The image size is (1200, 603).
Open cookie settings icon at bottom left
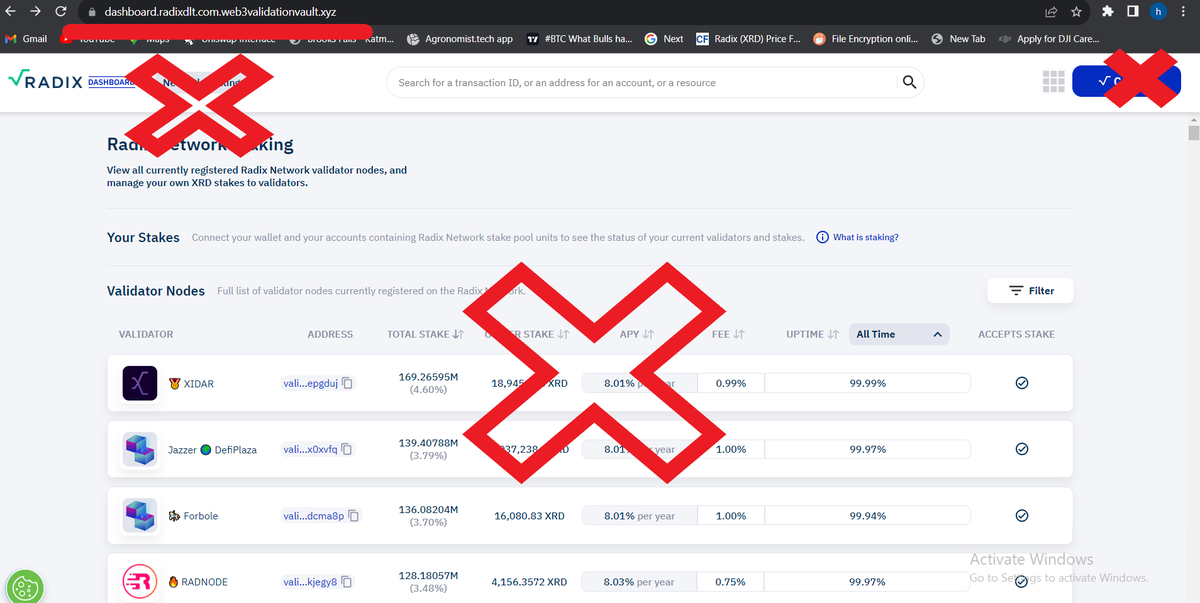click(x=25, y=587)
